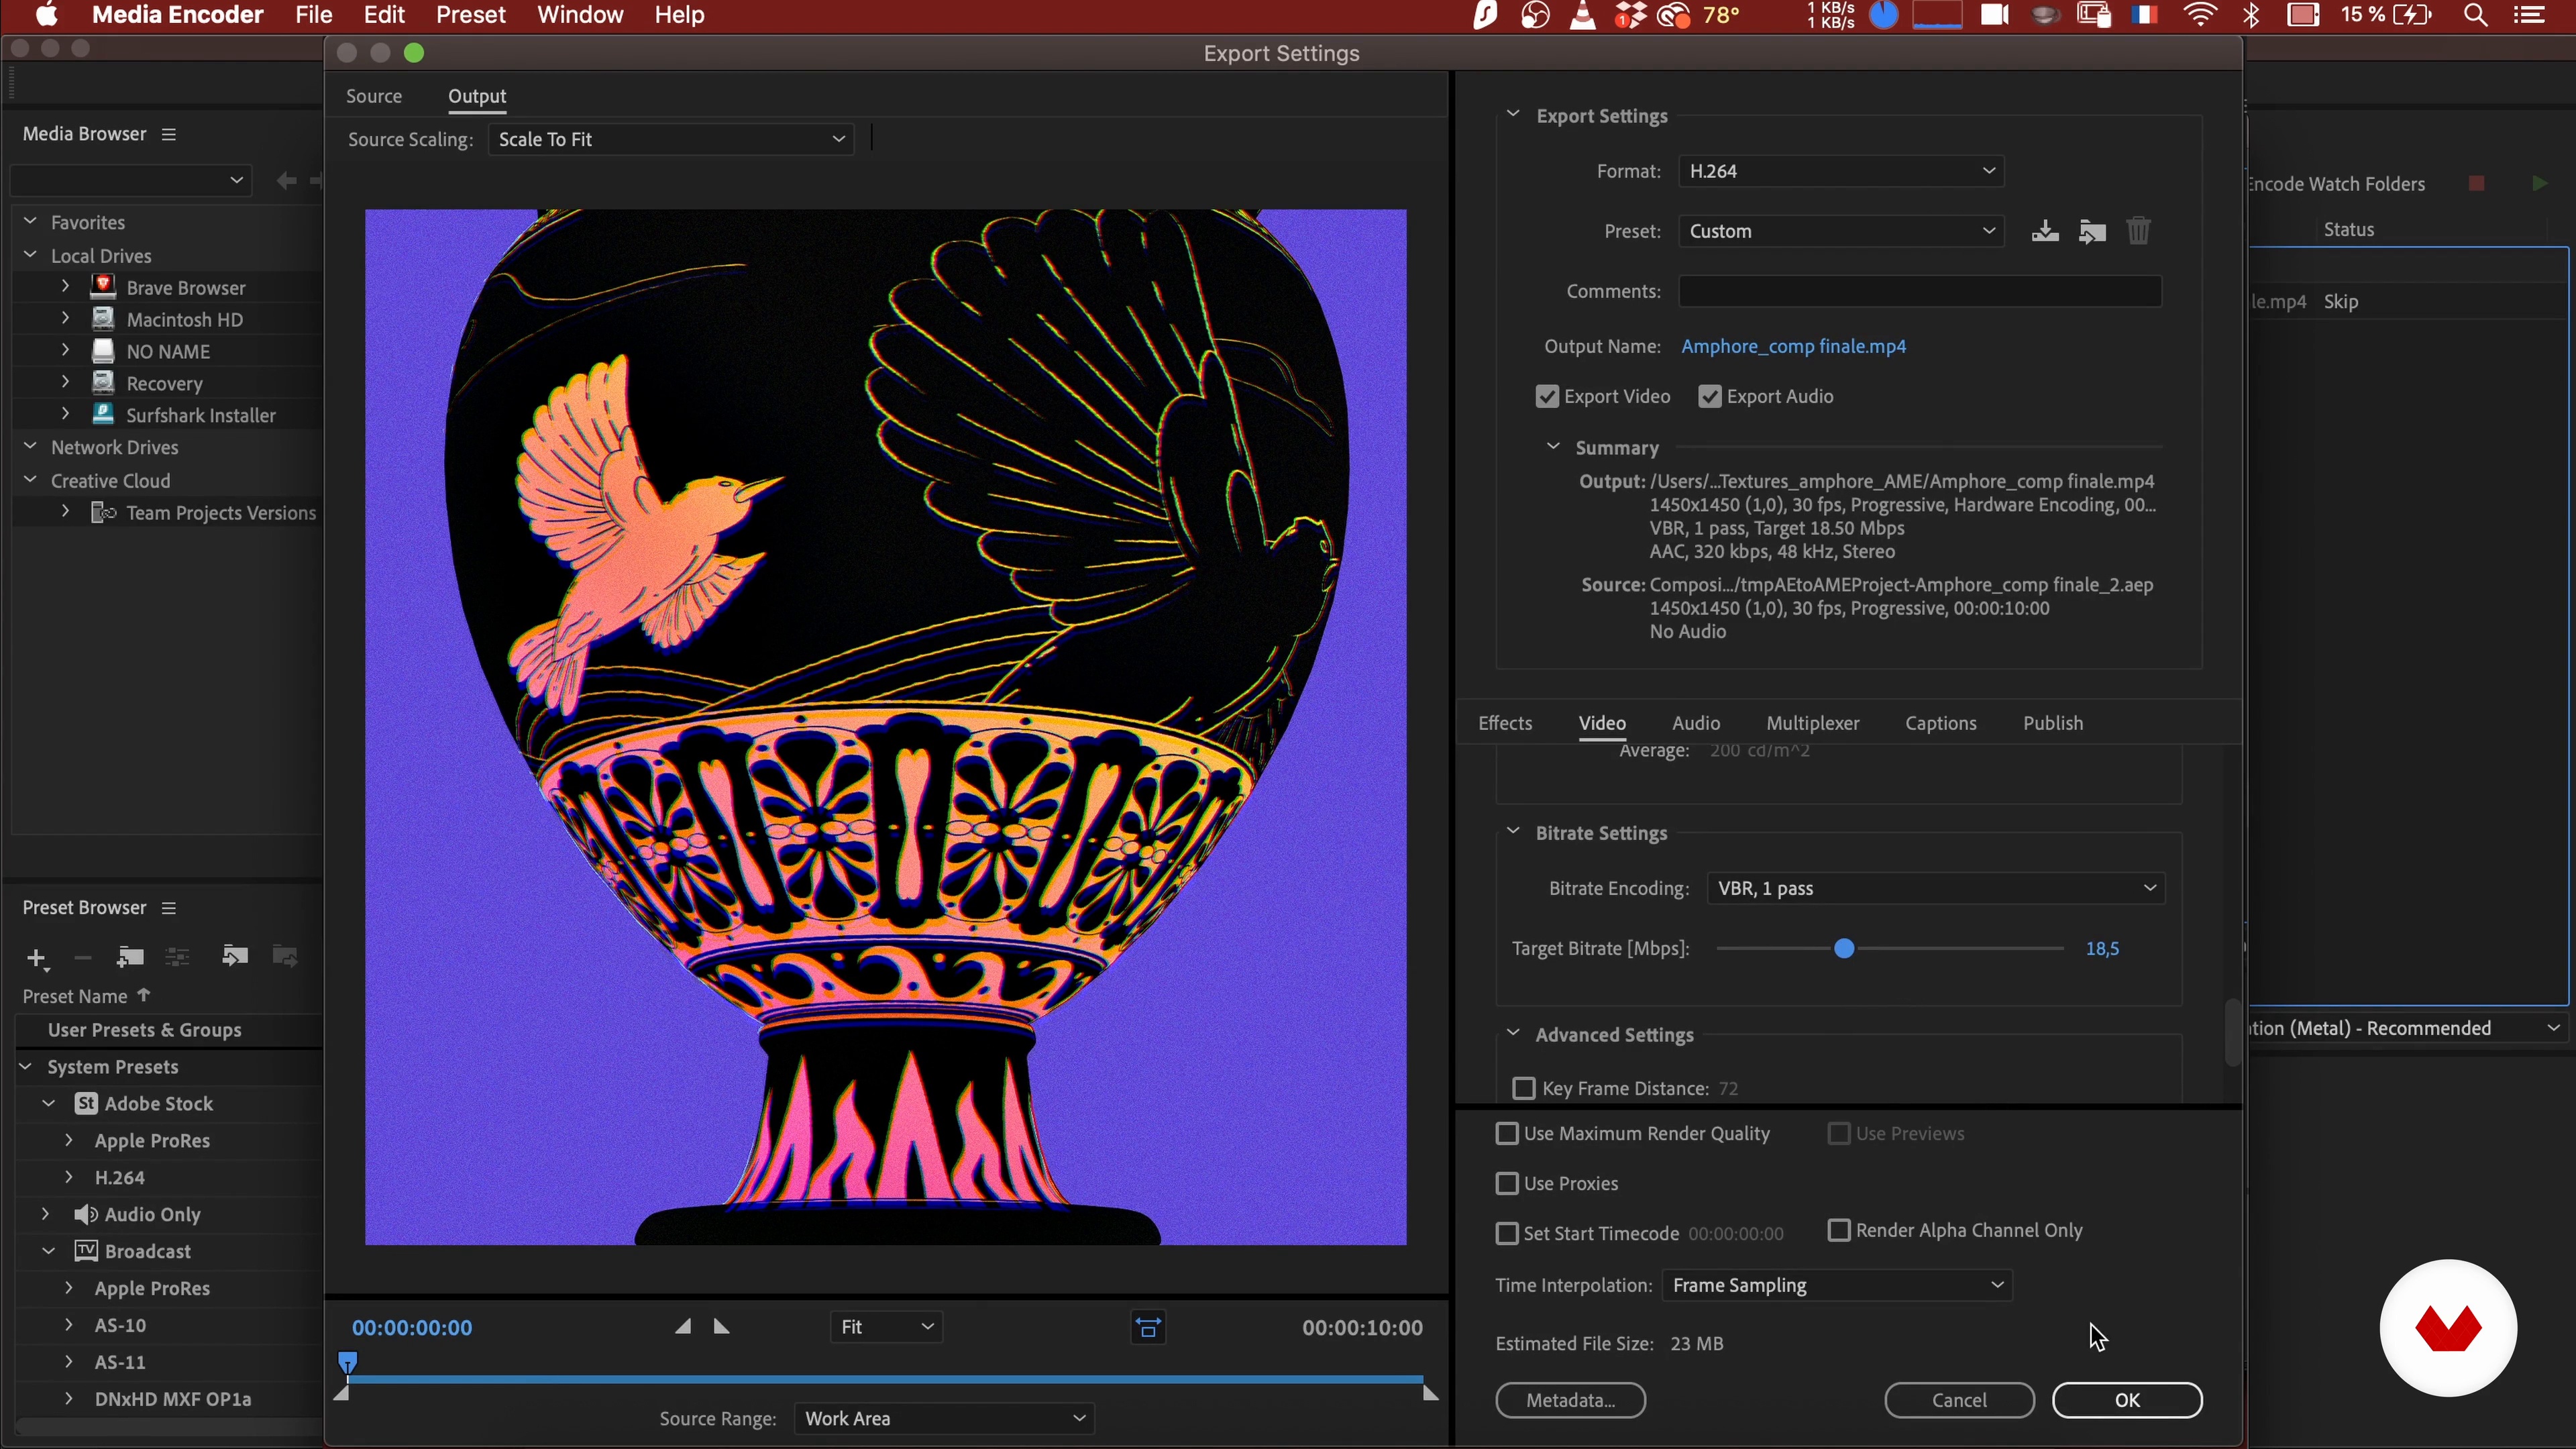Import a preset using the folder-arrow icon

click(x=2092, y=231)
